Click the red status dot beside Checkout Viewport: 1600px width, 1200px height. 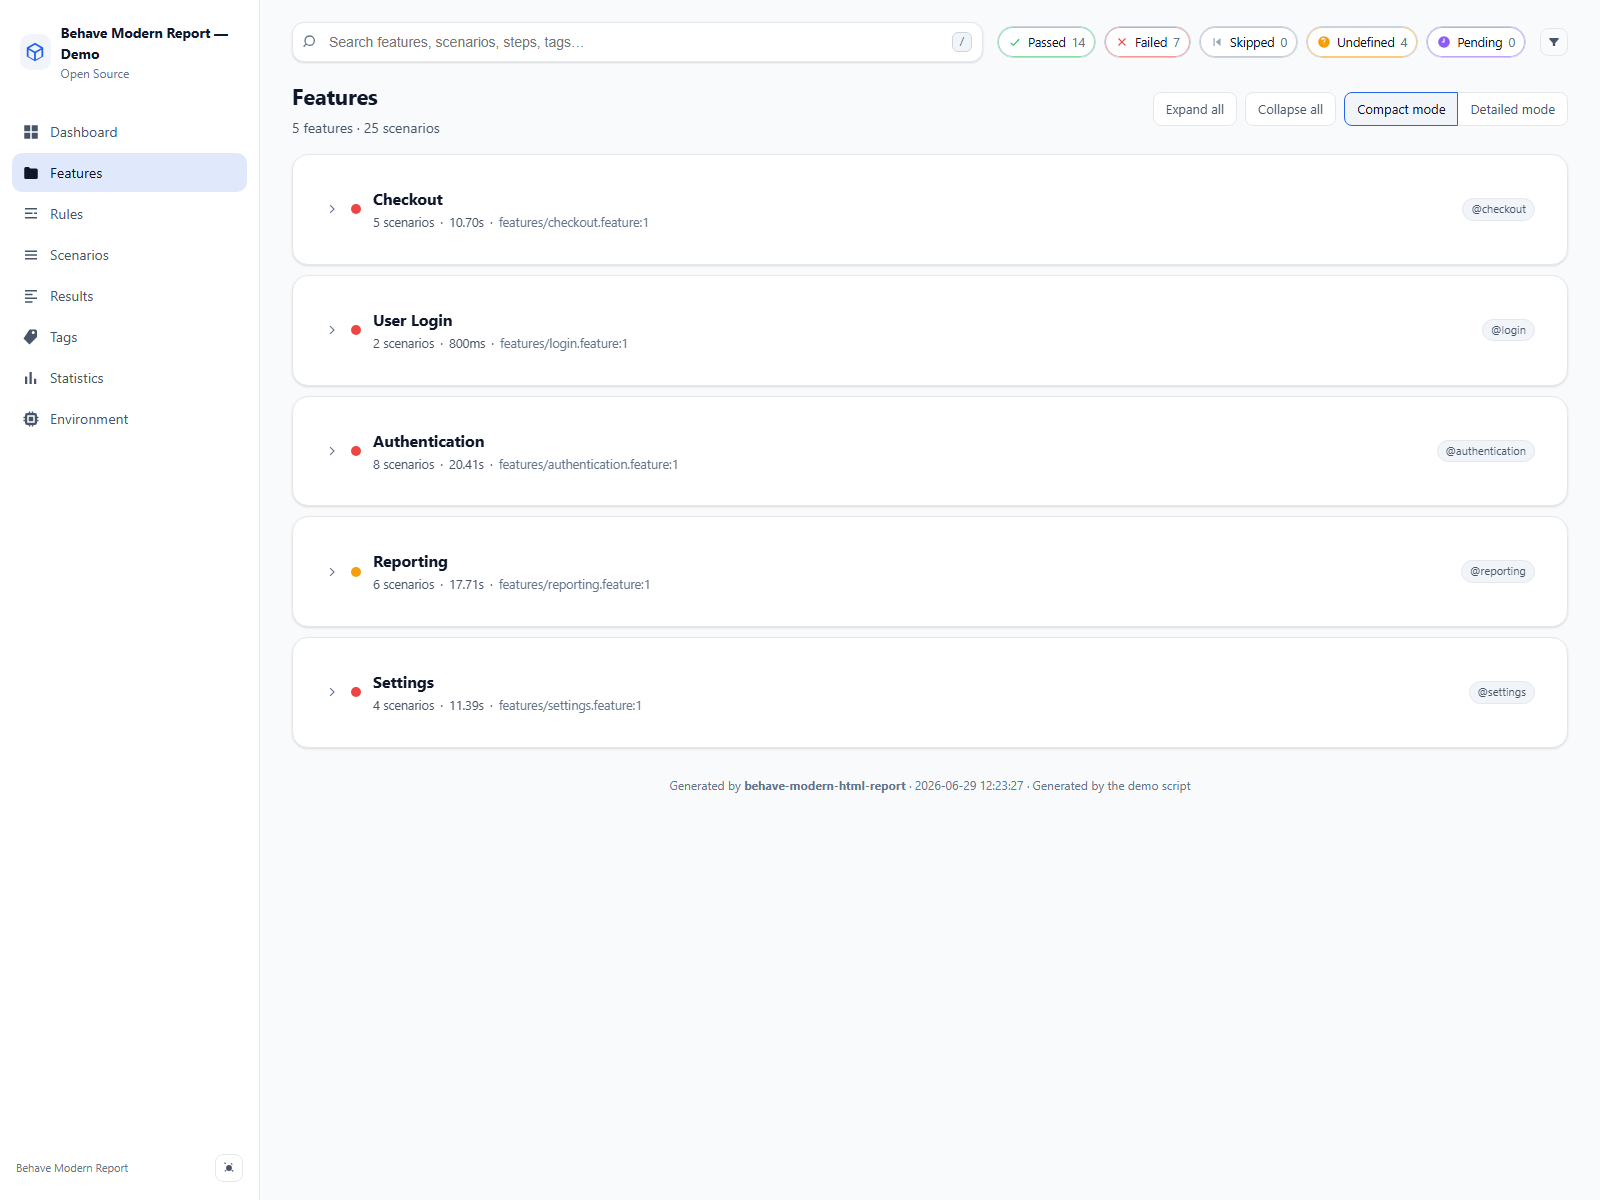[x=356, y=209]
